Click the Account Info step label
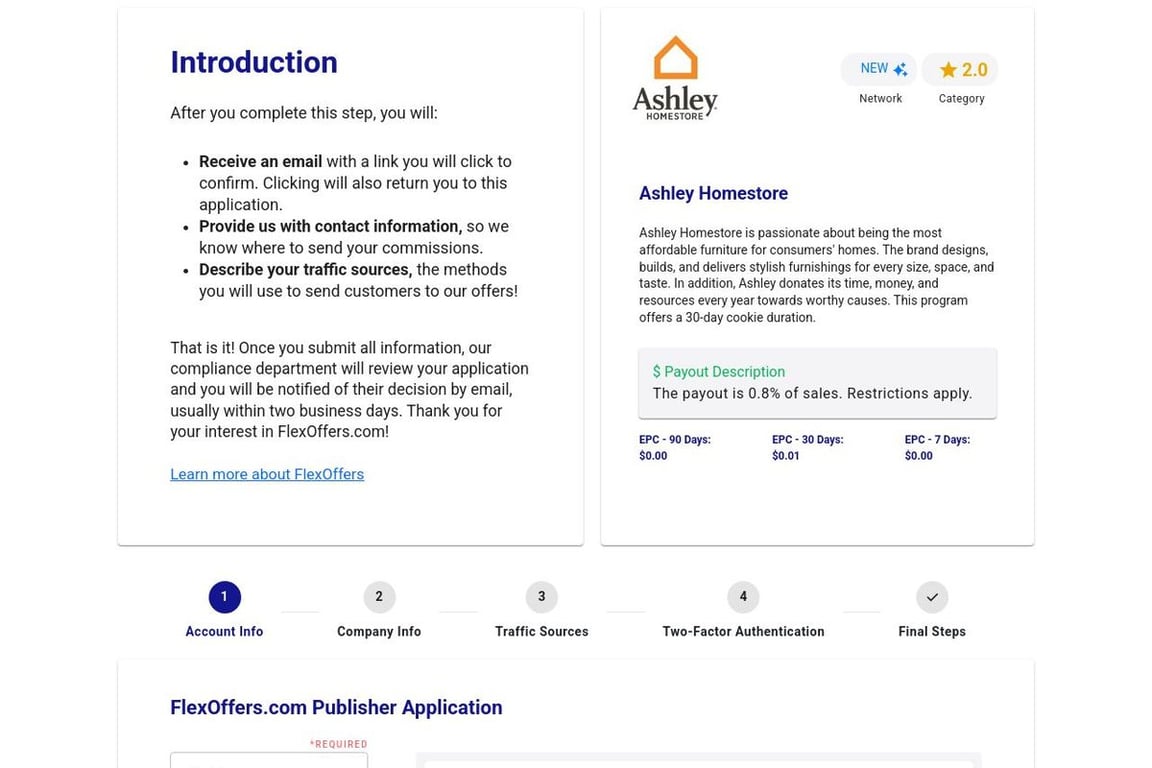Image resolution: width=1152 pixels, height=768 pixels. point(224,631)
